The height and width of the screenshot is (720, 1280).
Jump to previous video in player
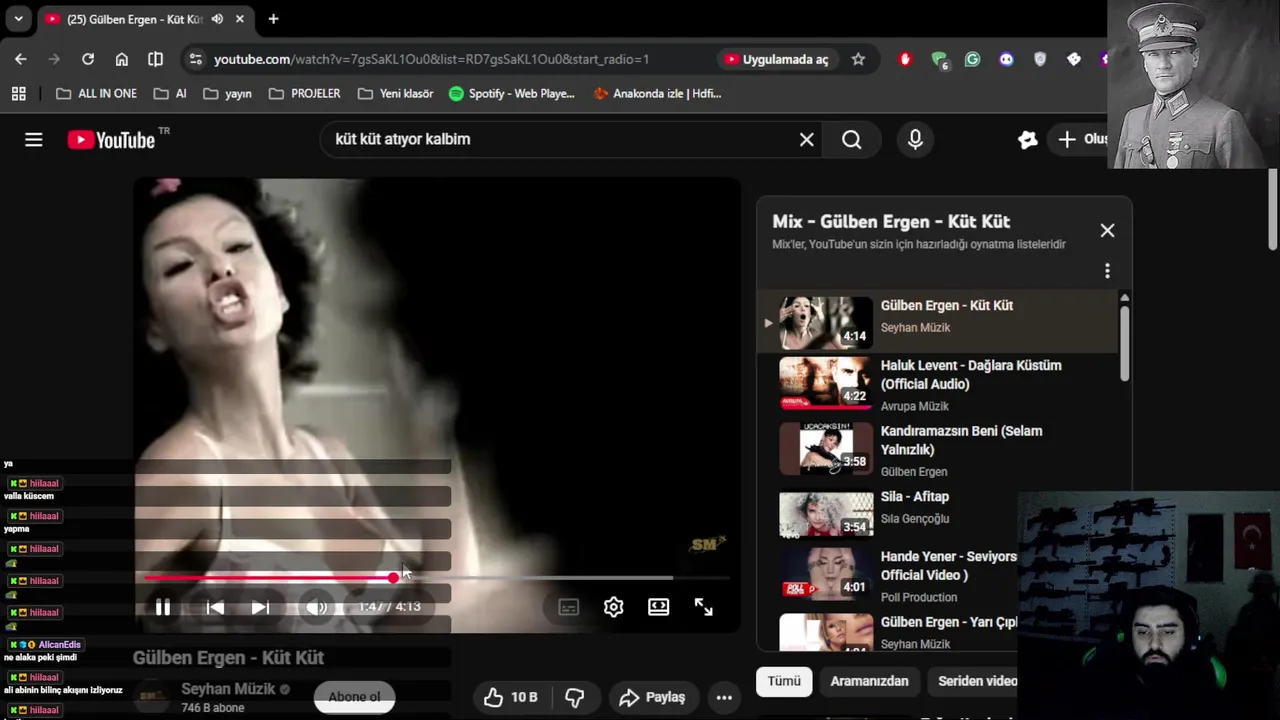pos(215,607)
